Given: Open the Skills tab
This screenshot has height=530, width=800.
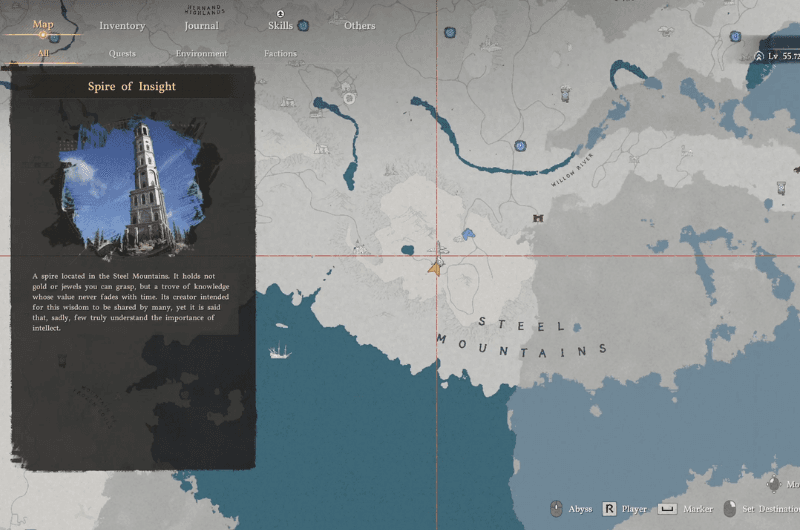Looking at the screenshot, I should pyautogui.click(x=280, y=26).
